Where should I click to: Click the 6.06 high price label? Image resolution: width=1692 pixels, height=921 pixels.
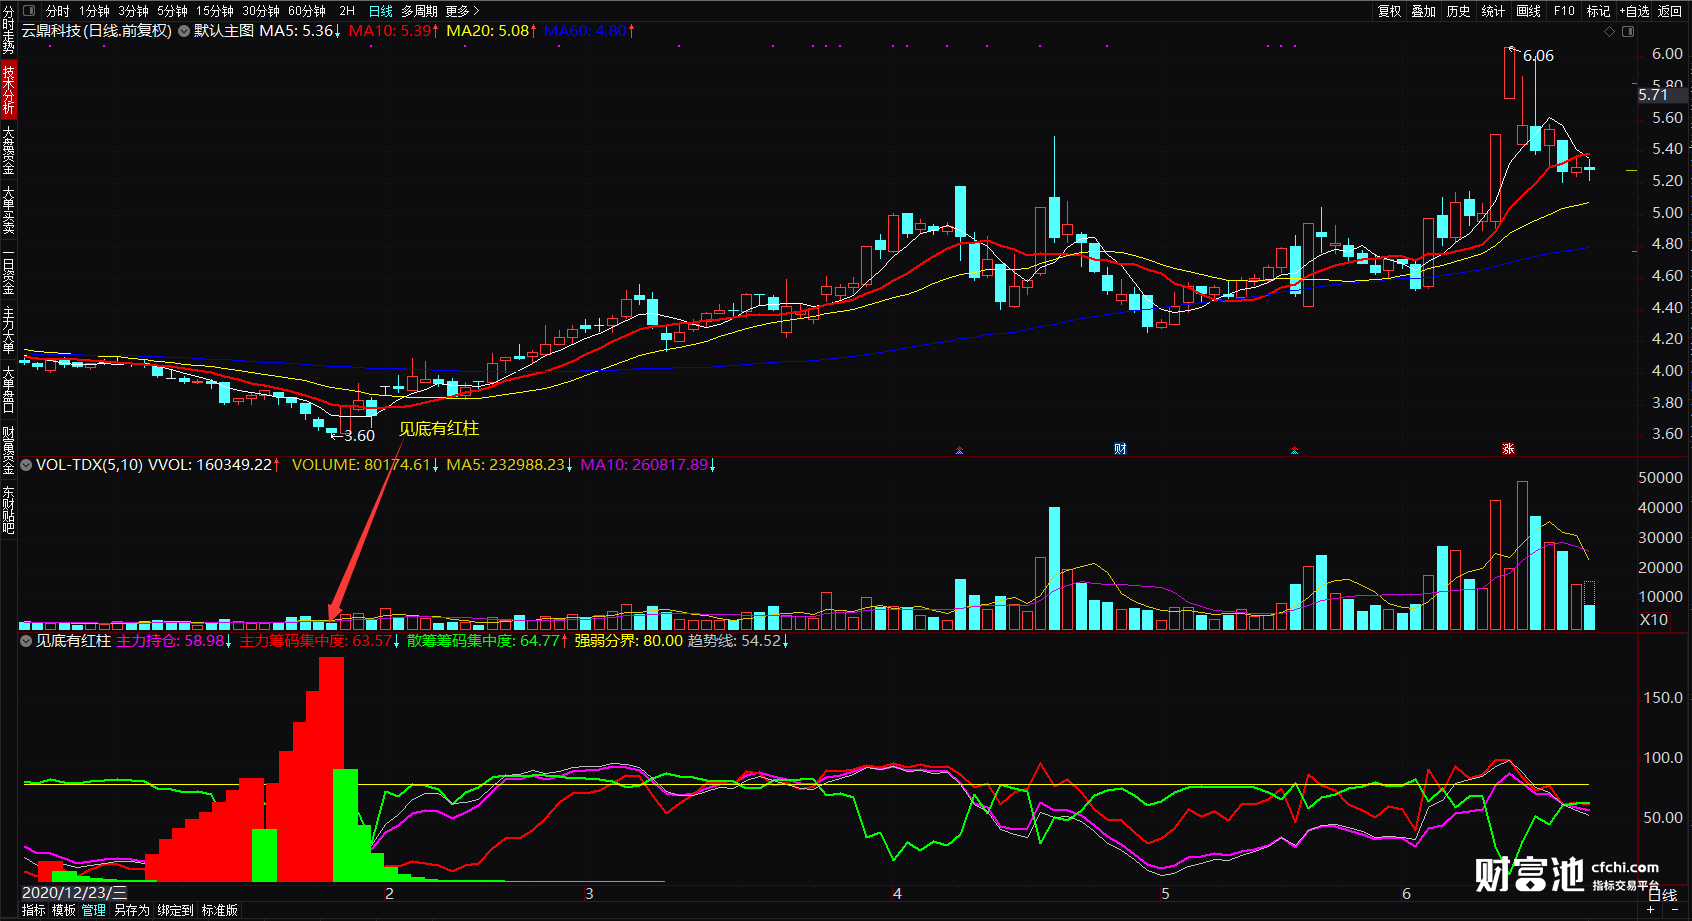1538,56
